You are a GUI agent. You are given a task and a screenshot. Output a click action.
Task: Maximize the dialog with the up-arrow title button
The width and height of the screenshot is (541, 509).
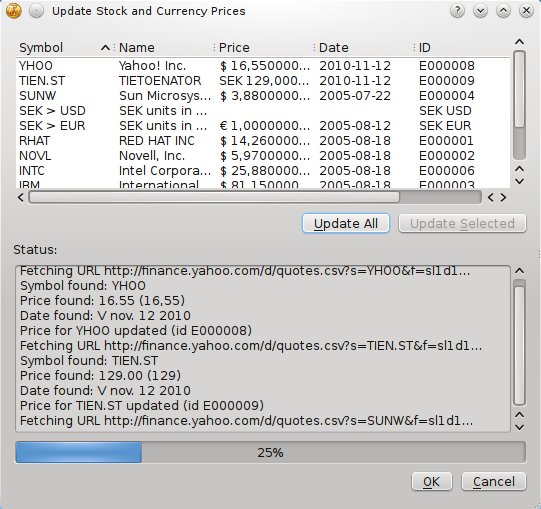503,11
